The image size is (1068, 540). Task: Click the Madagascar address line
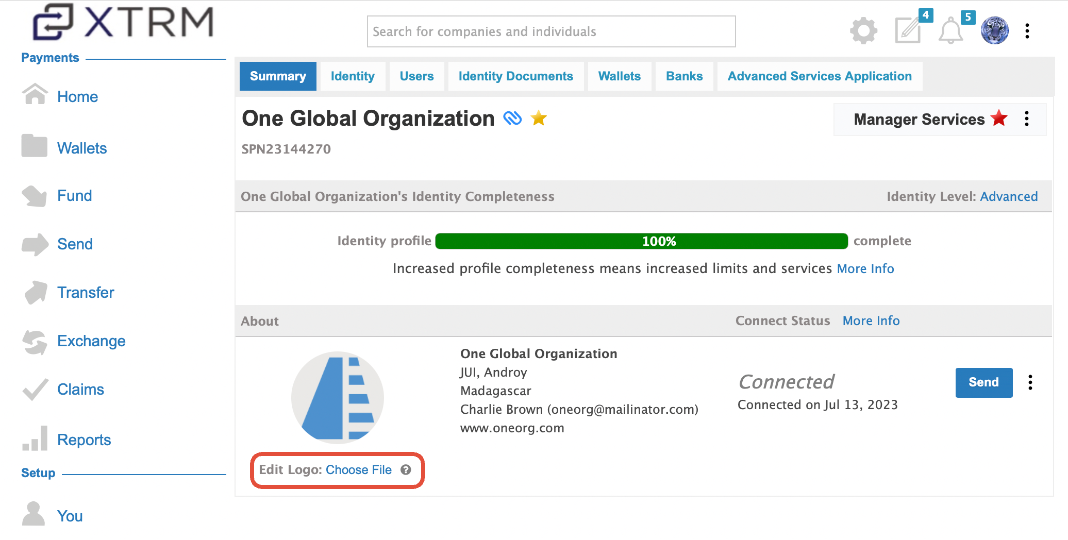pos(495,391)
